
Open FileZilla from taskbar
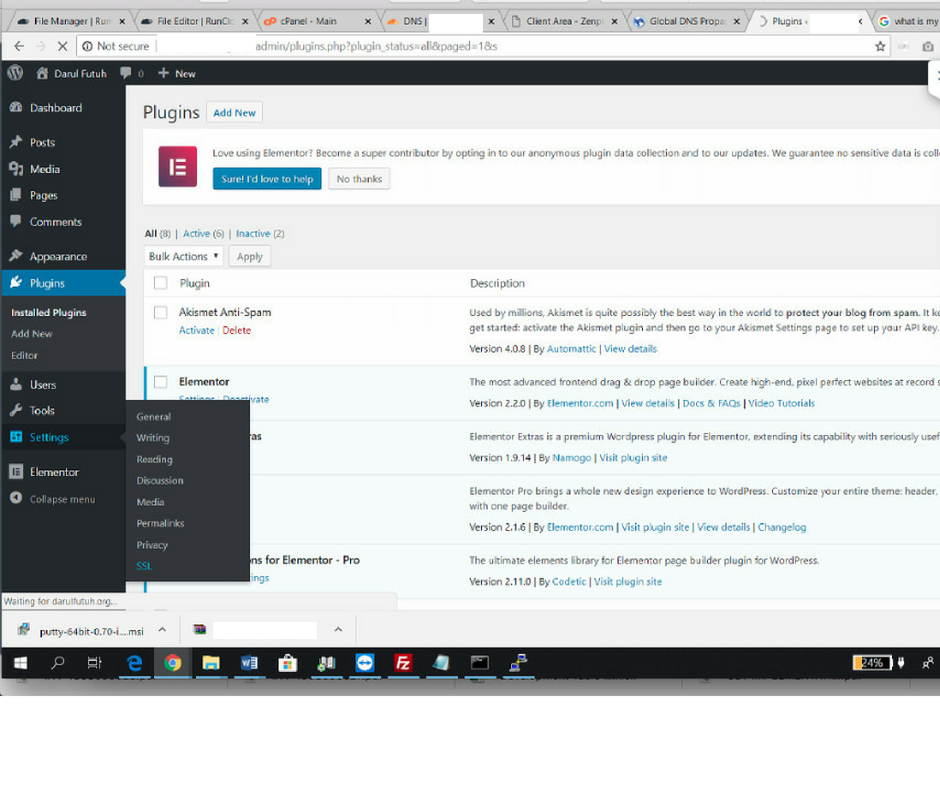coord(403,663)
